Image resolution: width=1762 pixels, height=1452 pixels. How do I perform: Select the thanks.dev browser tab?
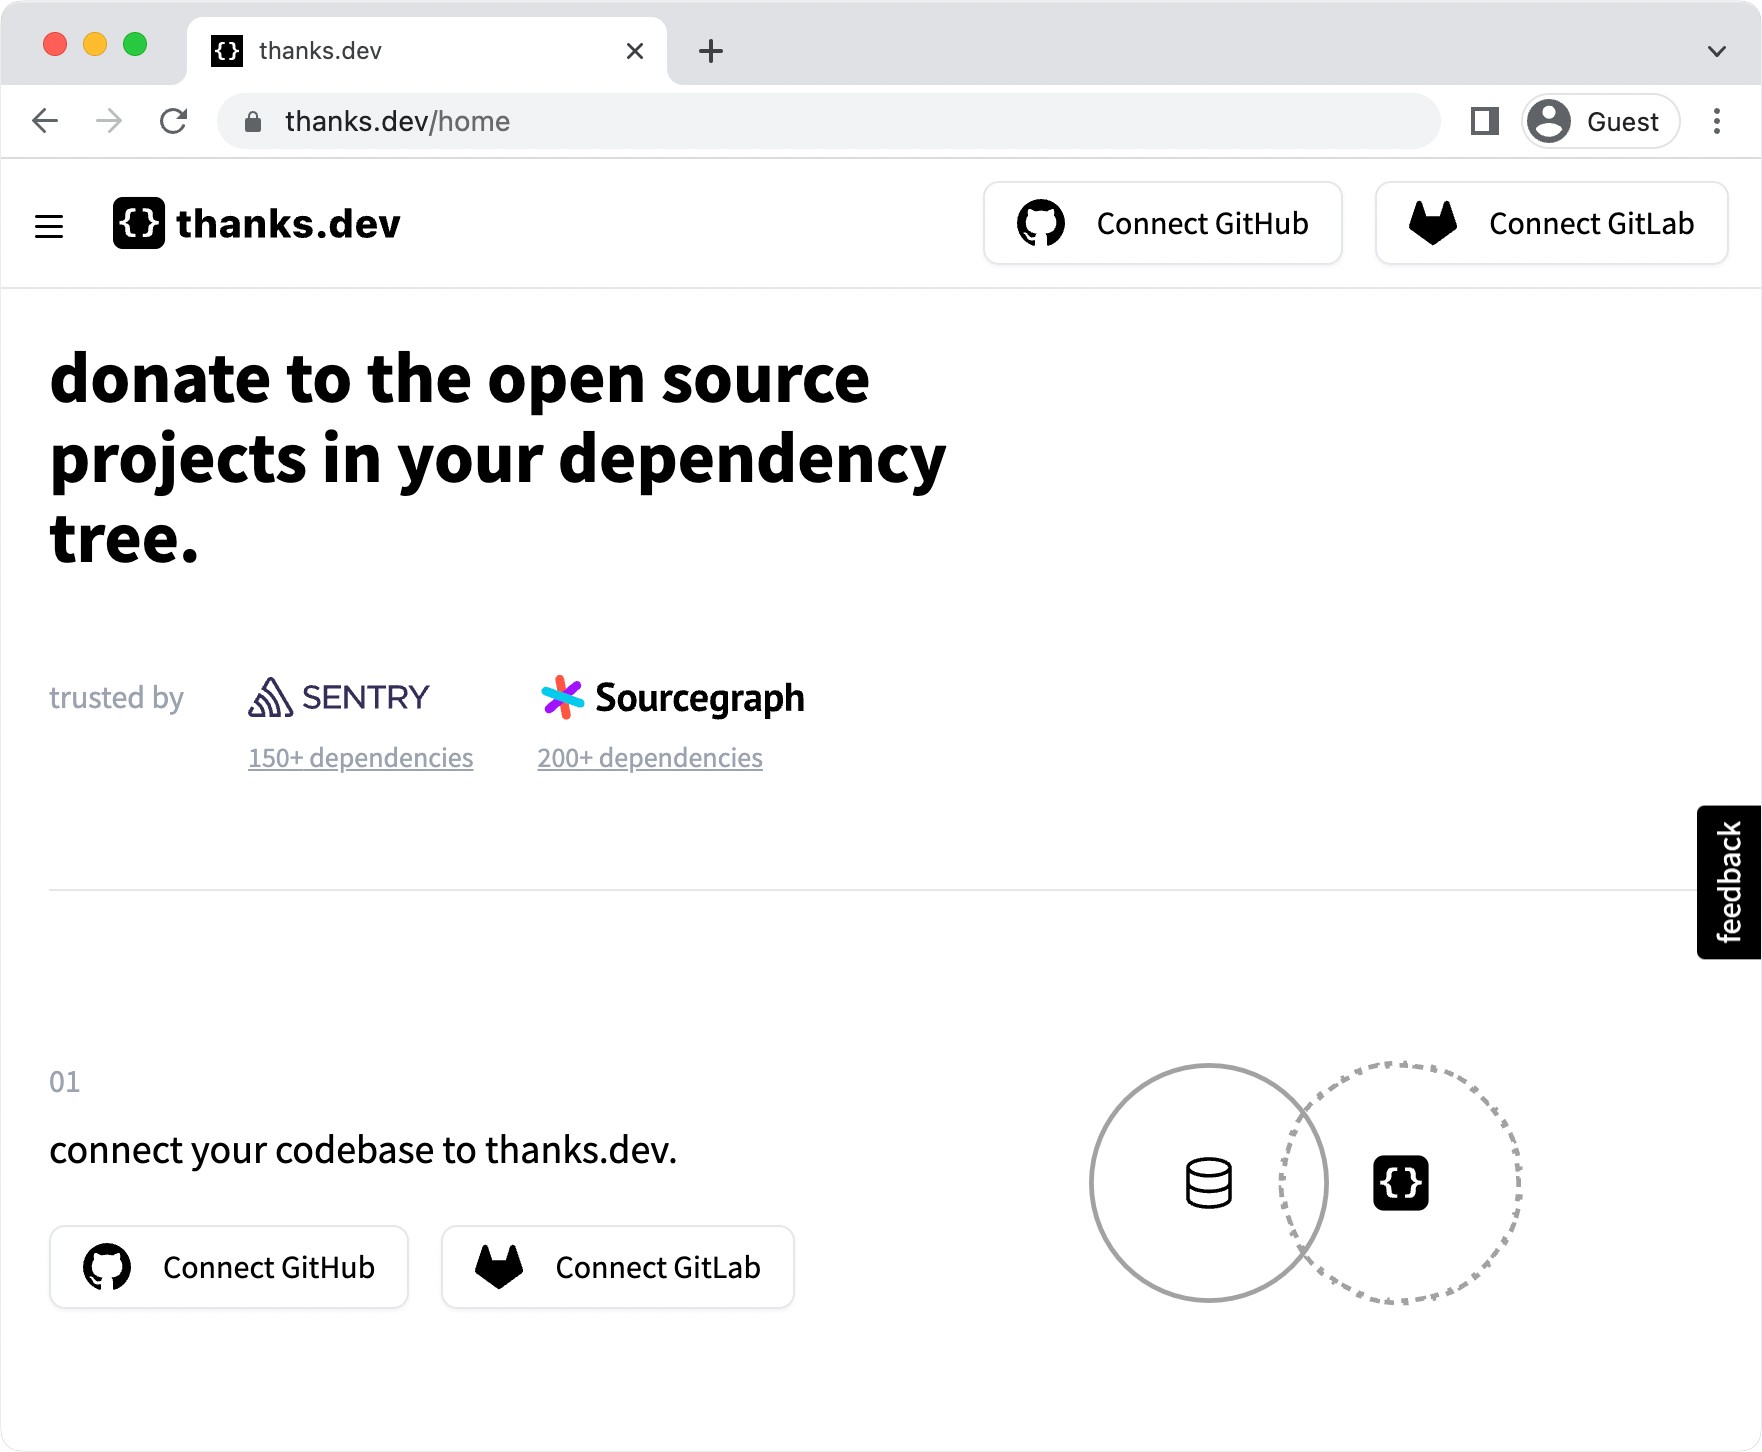point(380,50)
